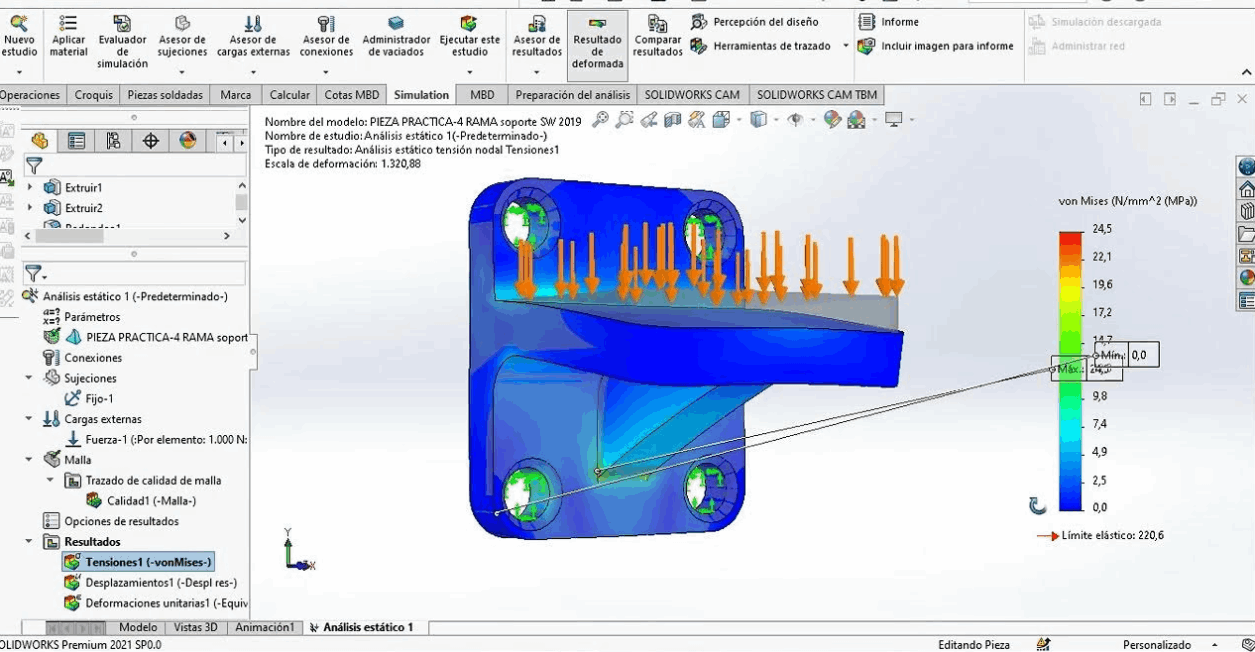Collapse the Cargas externas node

(x=29, y=419)
